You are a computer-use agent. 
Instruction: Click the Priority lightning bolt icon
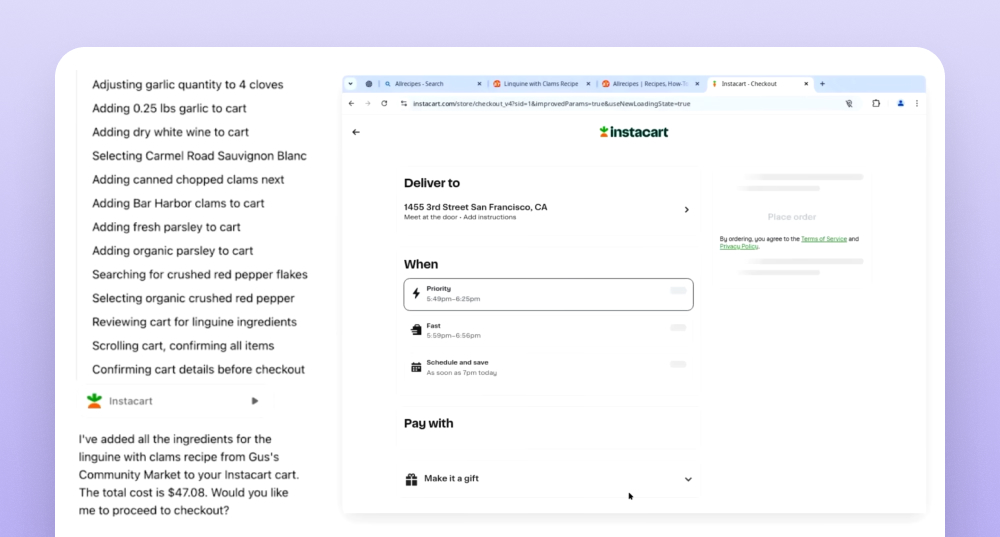(x=416, y=293)
